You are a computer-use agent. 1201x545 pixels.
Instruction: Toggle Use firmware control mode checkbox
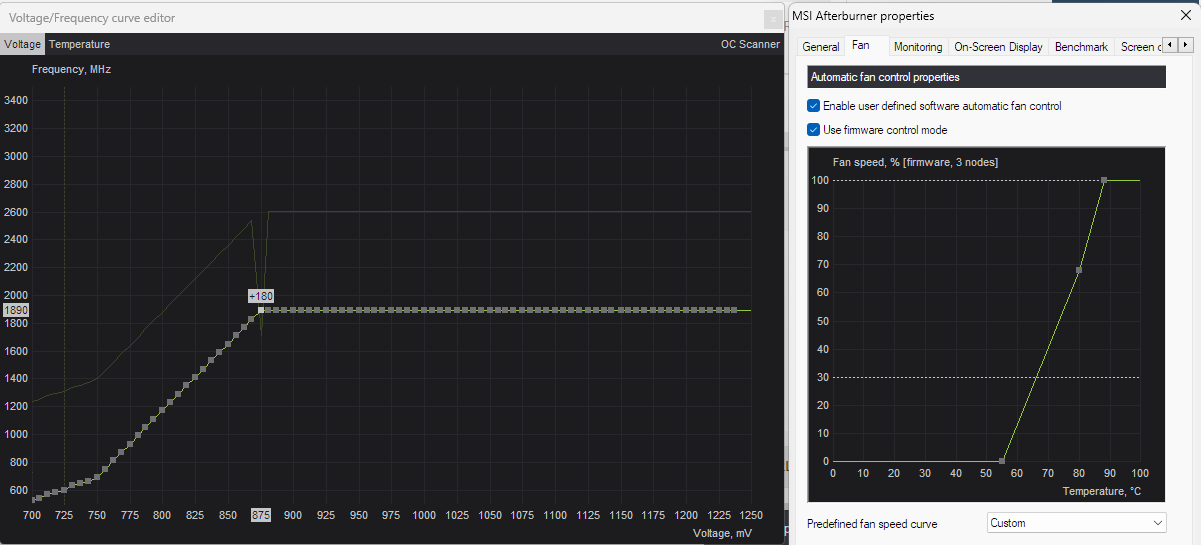click(814, 130)
